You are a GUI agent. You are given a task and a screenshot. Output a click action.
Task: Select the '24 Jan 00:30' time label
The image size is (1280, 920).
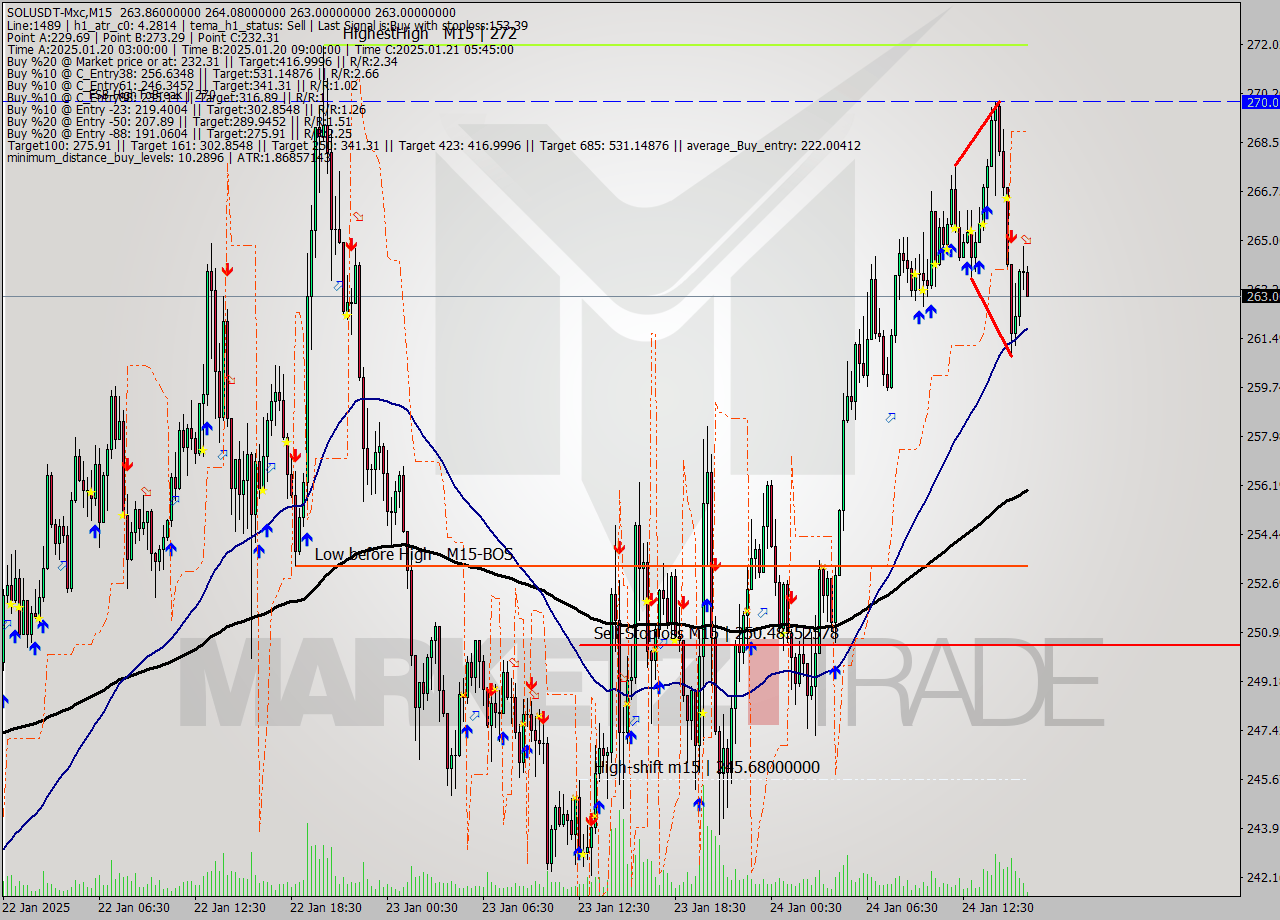point(806,908)
